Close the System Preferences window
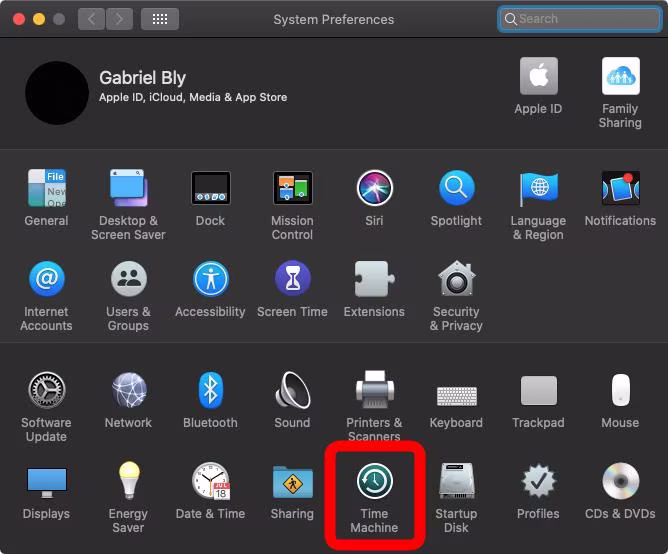Viewport: 668px width, 554px height. [19, 19]
